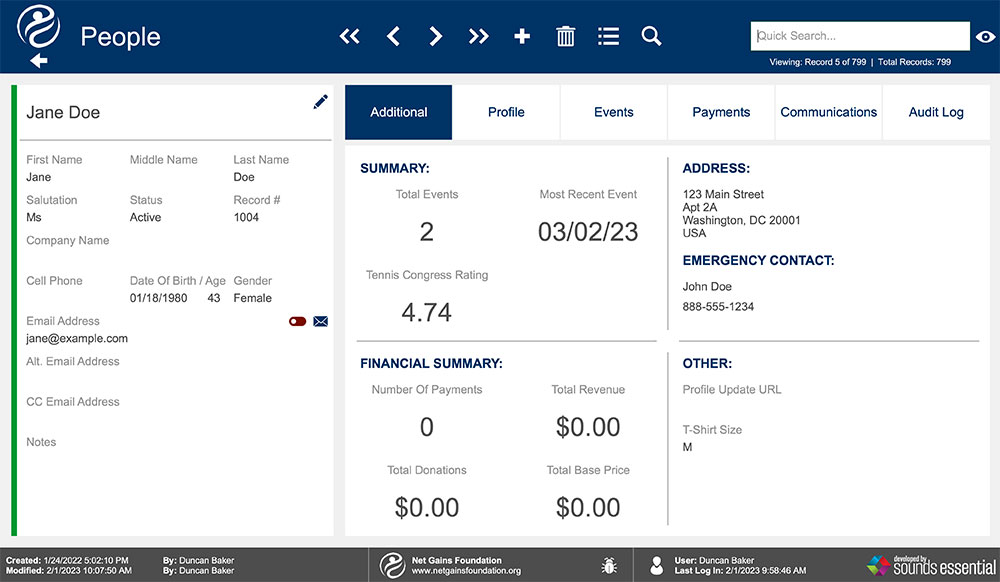Toggle eye icon beside Quick Search
Image resolution: width=1000 pixels, height=582 pixels.
coord(985,37)
